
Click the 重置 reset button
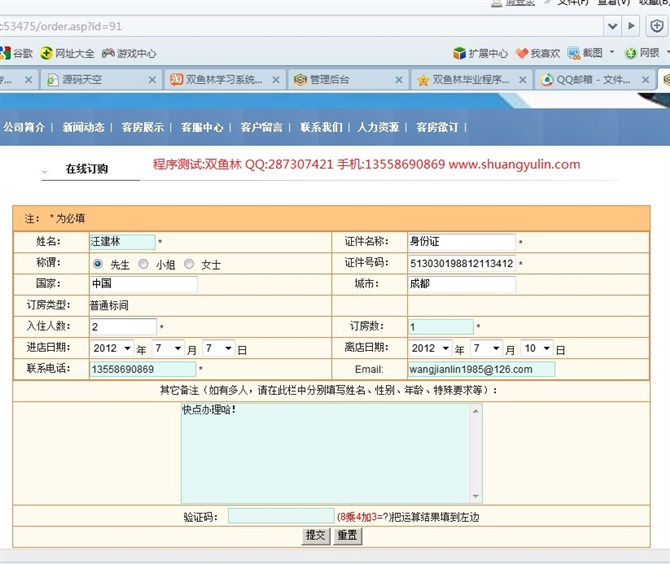click(347, 536)
